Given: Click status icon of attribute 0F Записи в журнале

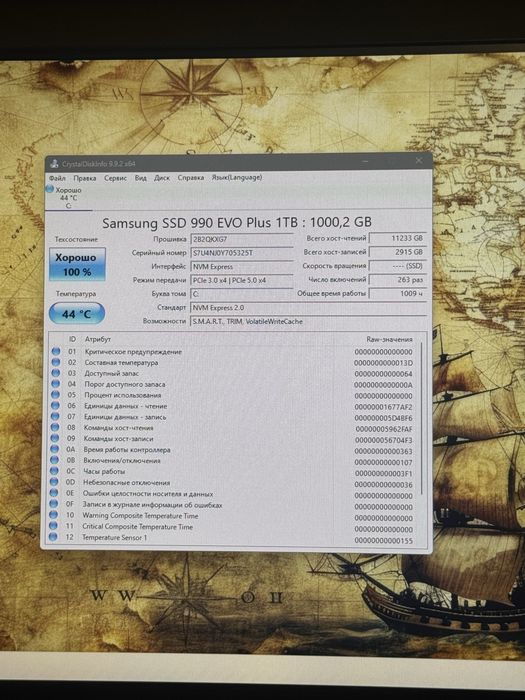Looking at the screenshot, I should (54, 504).
